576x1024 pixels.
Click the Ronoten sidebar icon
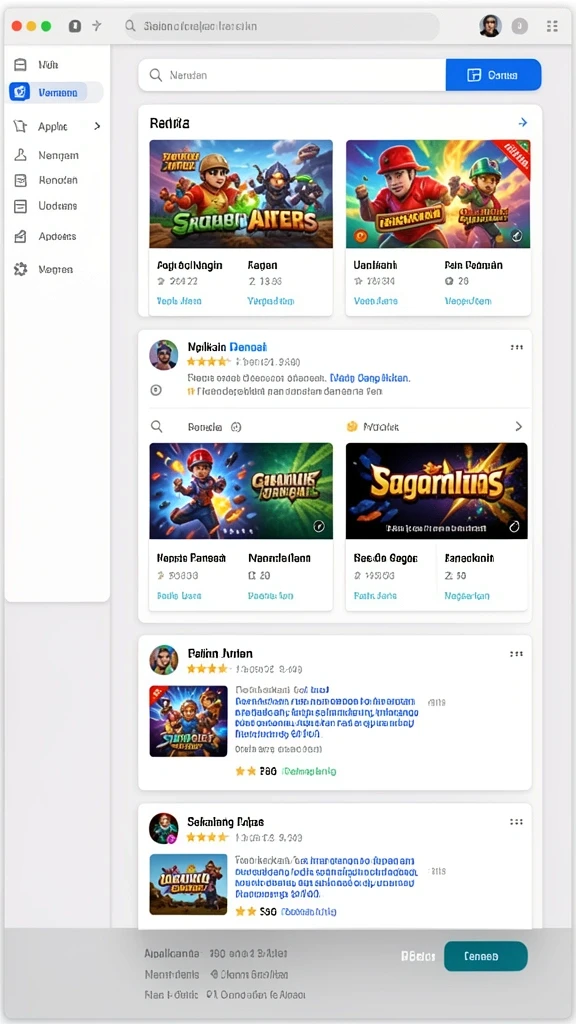[20, 180]
